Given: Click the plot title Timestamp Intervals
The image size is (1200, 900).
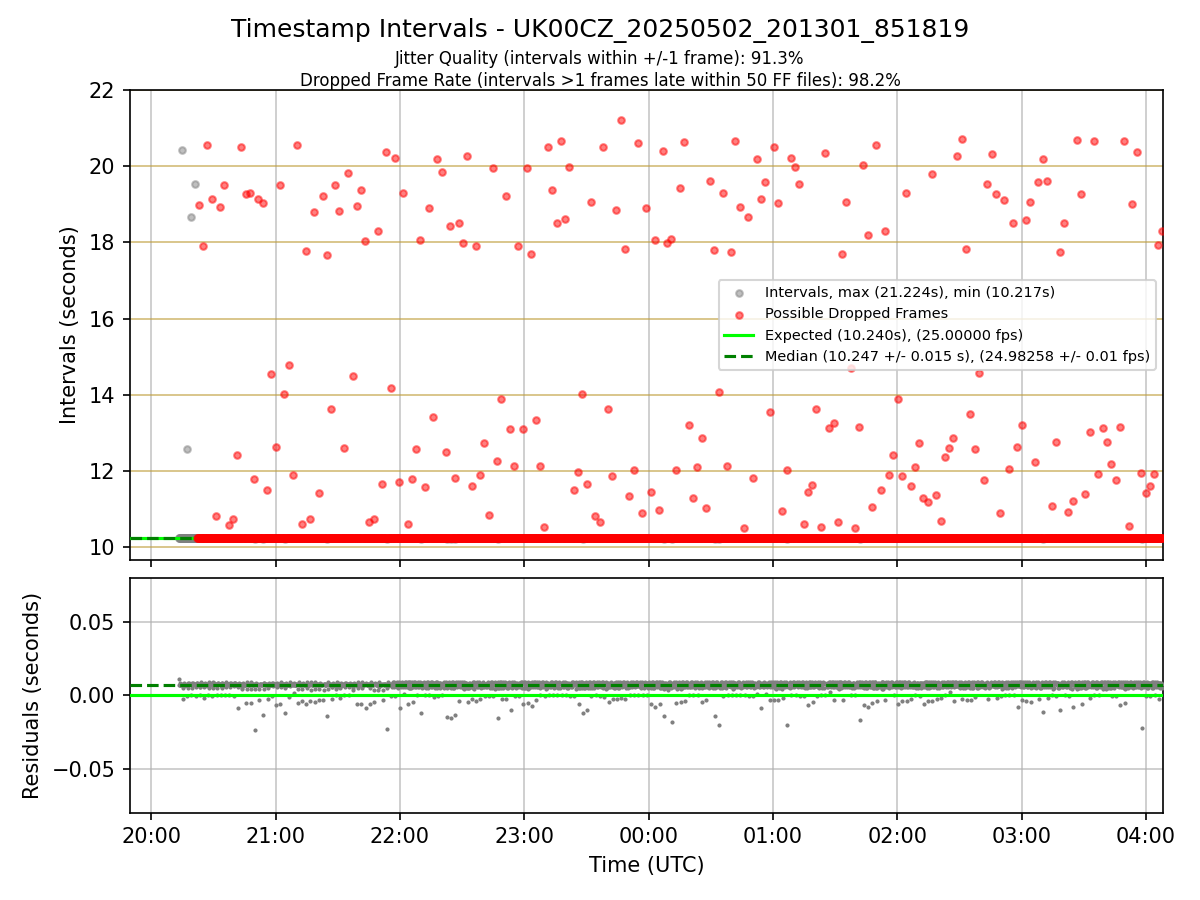Looking at the screenshot, I should pyautogui.click(x=600, y=29).
